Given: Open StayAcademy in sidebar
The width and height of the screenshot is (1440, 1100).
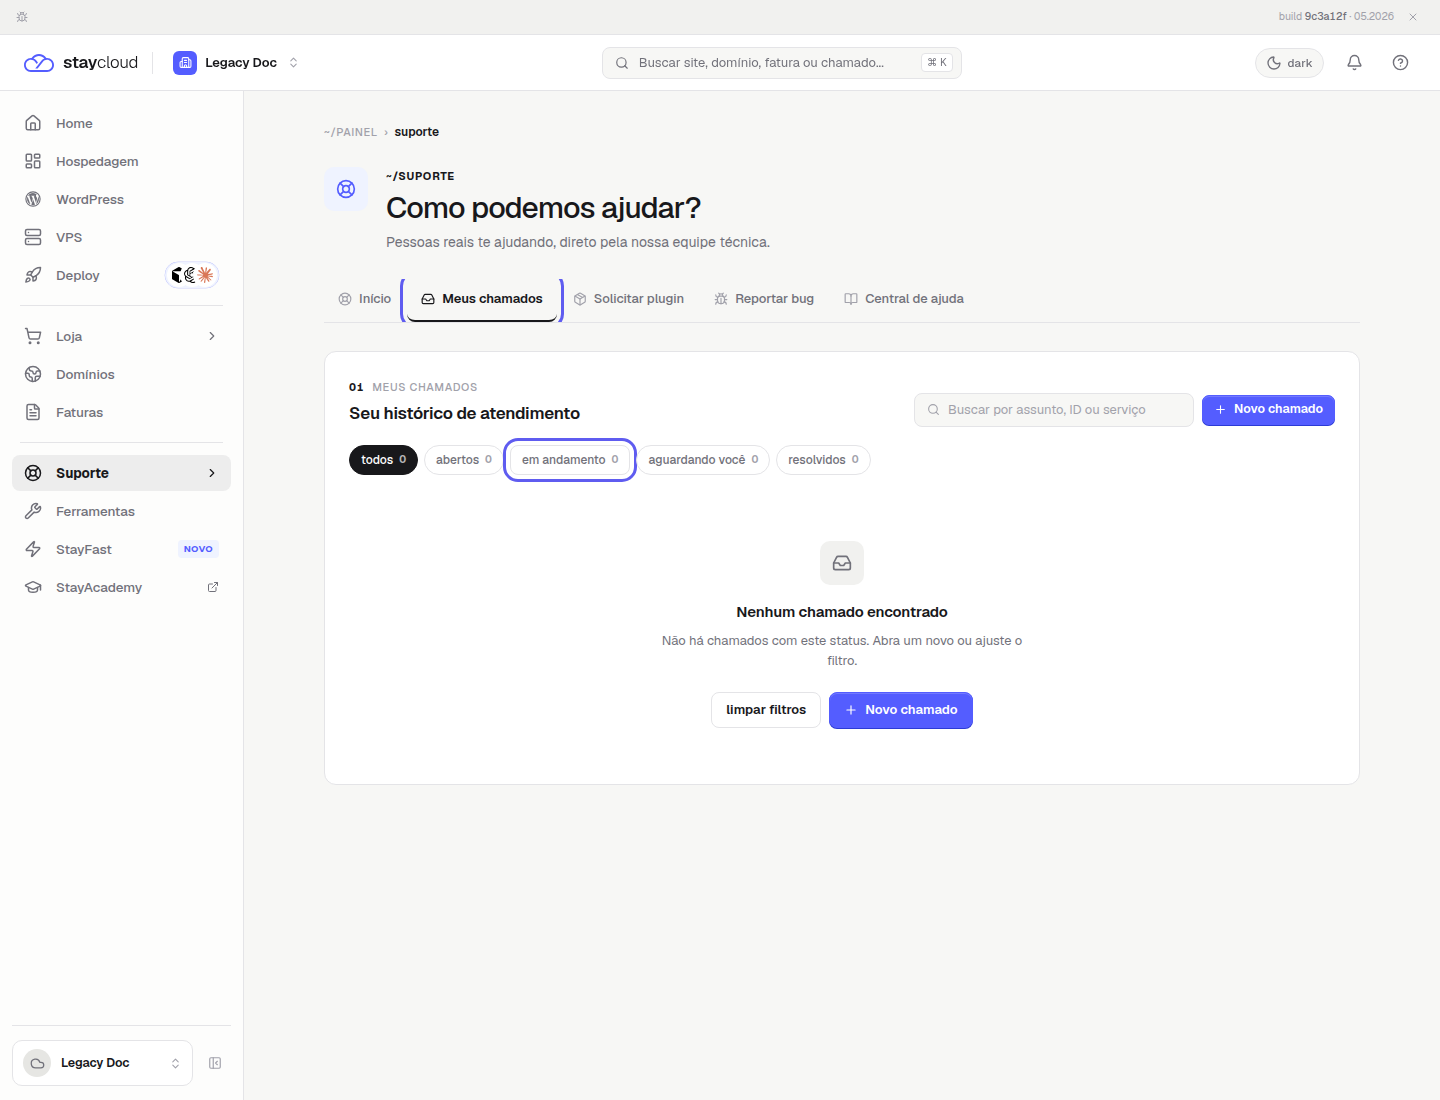Looking at the screenshot, I should (121, 587).
